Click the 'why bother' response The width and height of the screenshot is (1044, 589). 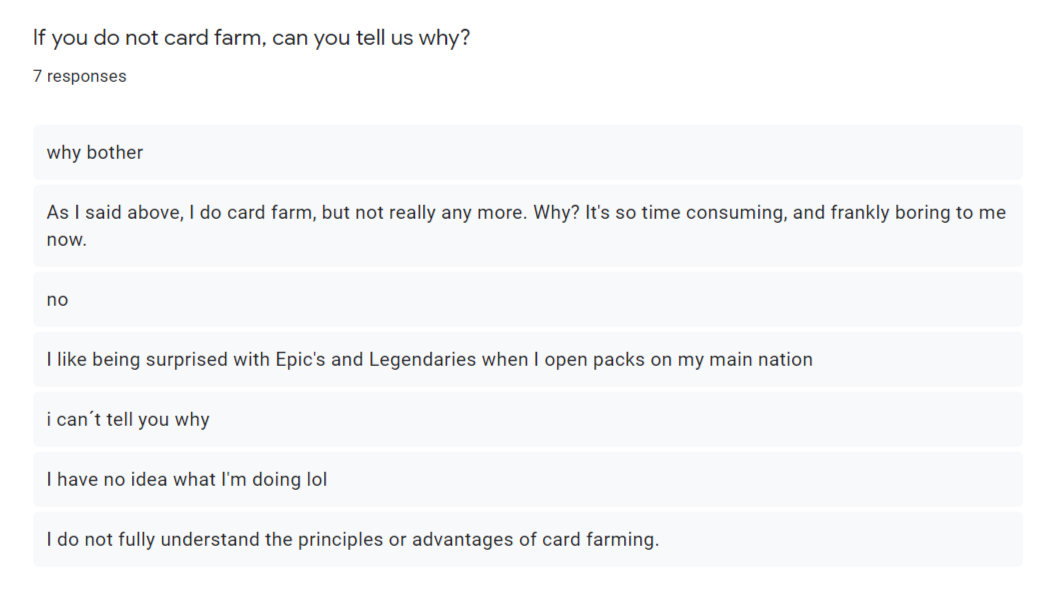tap(95, 153)
